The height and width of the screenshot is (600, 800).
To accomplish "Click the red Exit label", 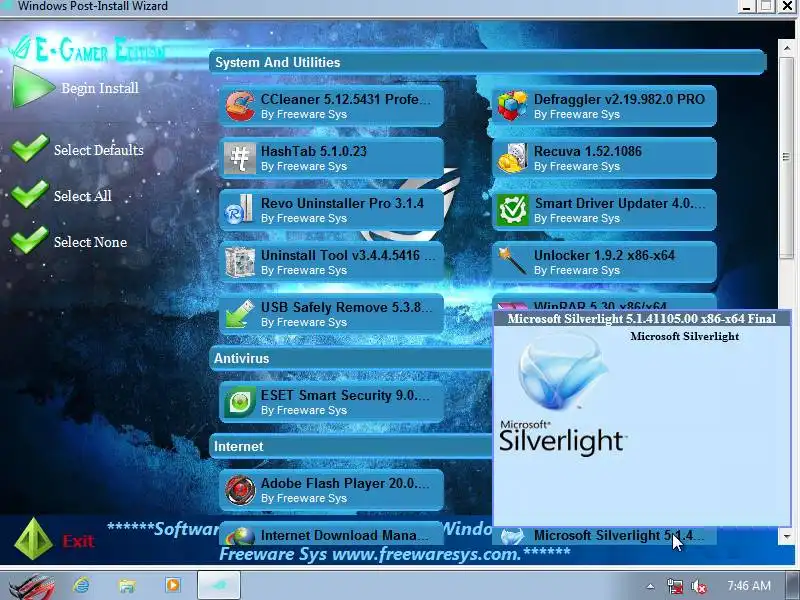I will pyautogui.click(x=78, y=541).
